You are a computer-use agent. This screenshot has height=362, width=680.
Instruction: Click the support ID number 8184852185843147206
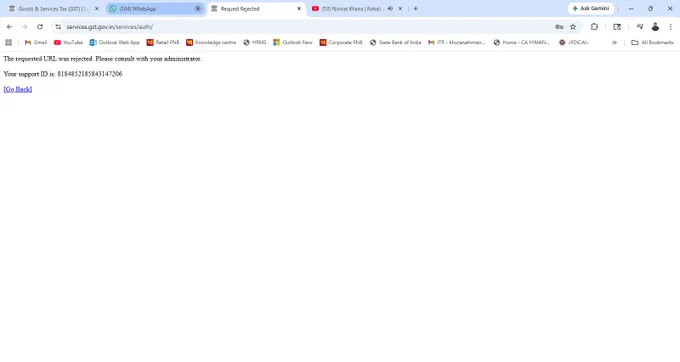point(90,74)
